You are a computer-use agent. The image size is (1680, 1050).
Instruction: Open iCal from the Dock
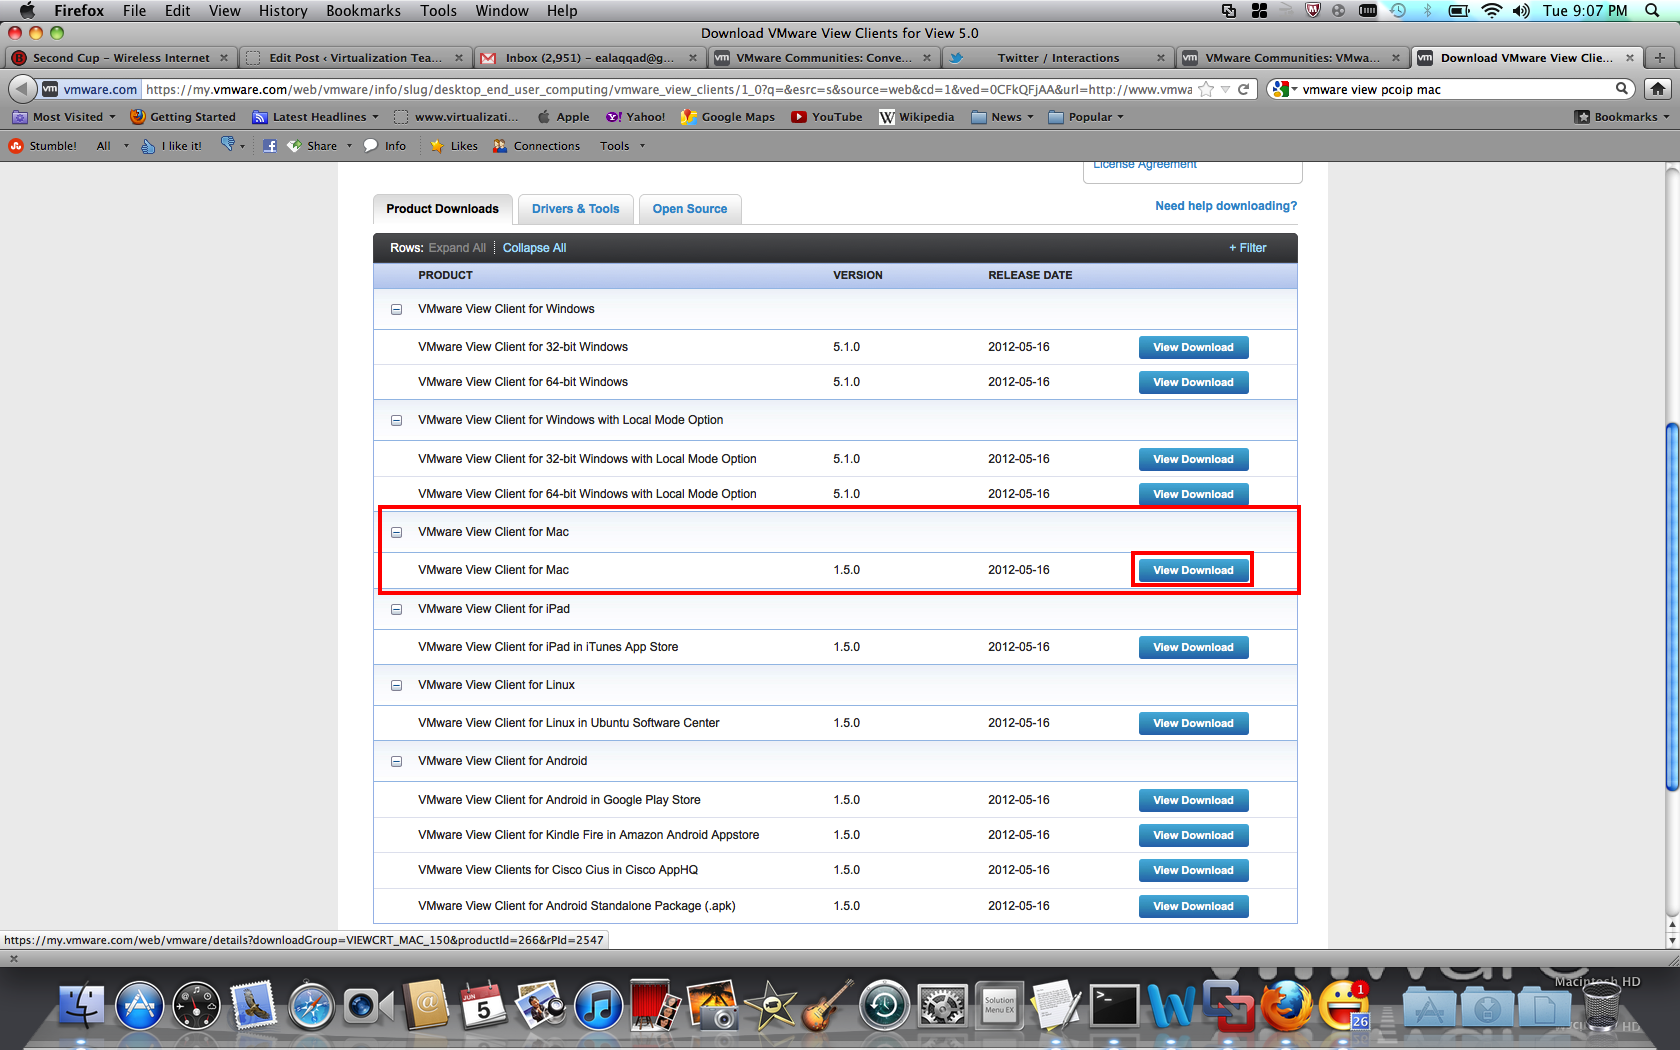pos(483,1005)
